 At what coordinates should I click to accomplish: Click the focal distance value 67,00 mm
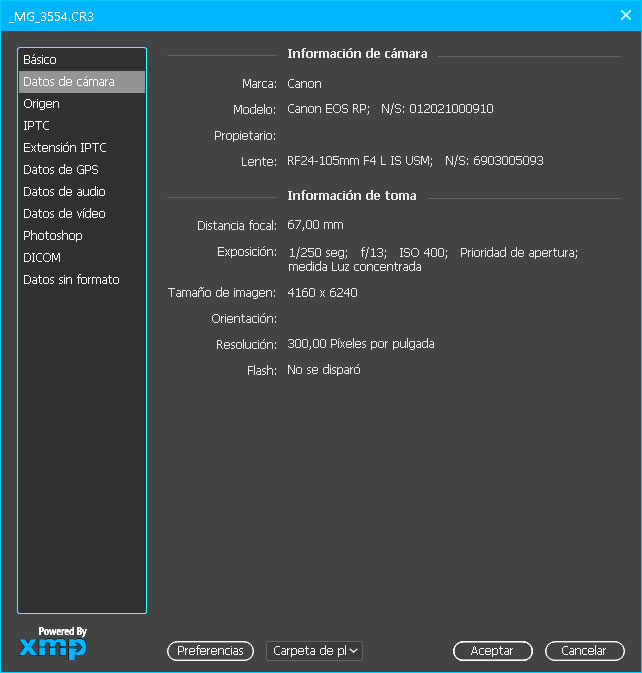coord(315,225)
